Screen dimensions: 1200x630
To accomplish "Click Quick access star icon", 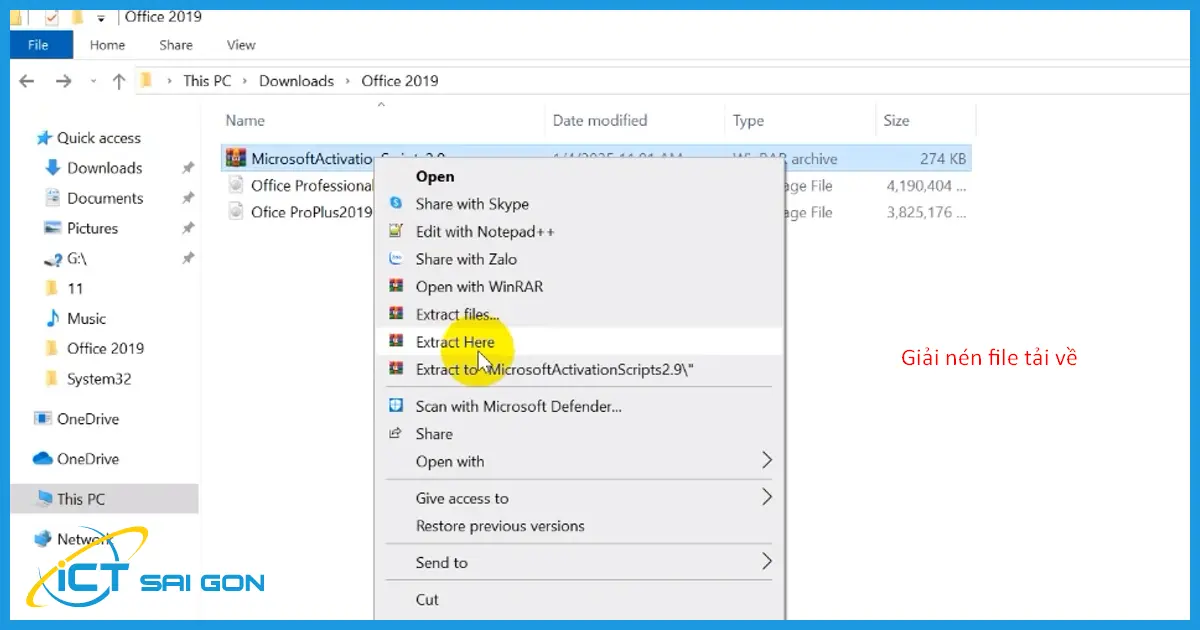I will coord(43,138).
